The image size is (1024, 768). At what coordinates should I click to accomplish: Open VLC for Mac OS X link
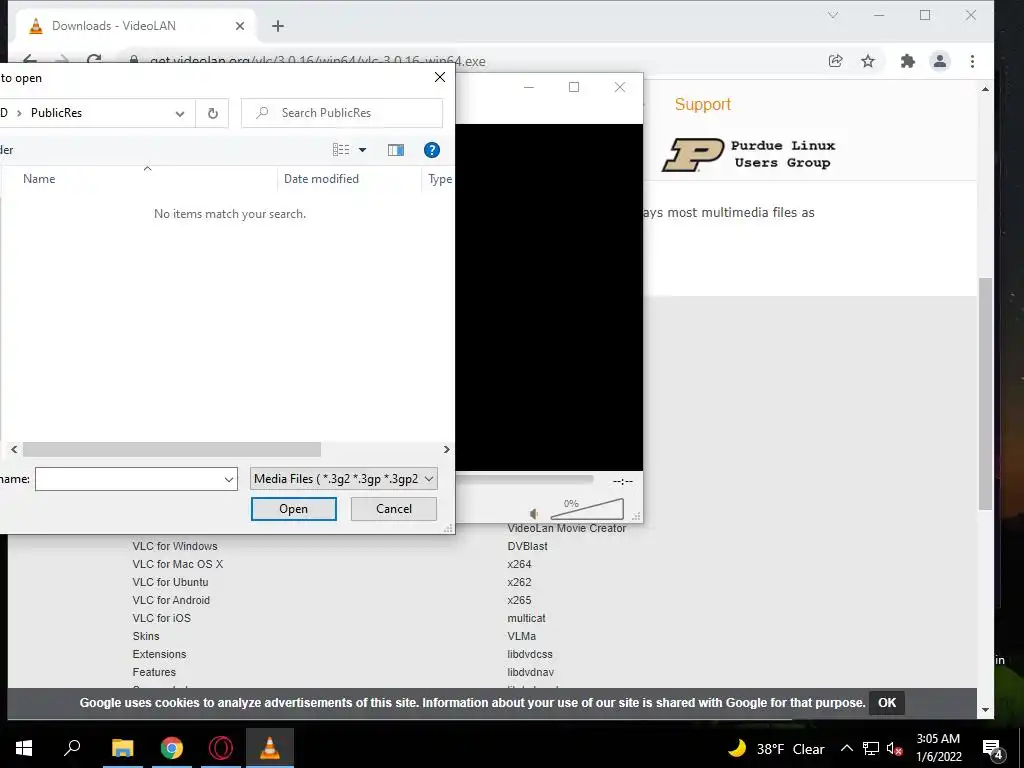click(x=178, y=564)
